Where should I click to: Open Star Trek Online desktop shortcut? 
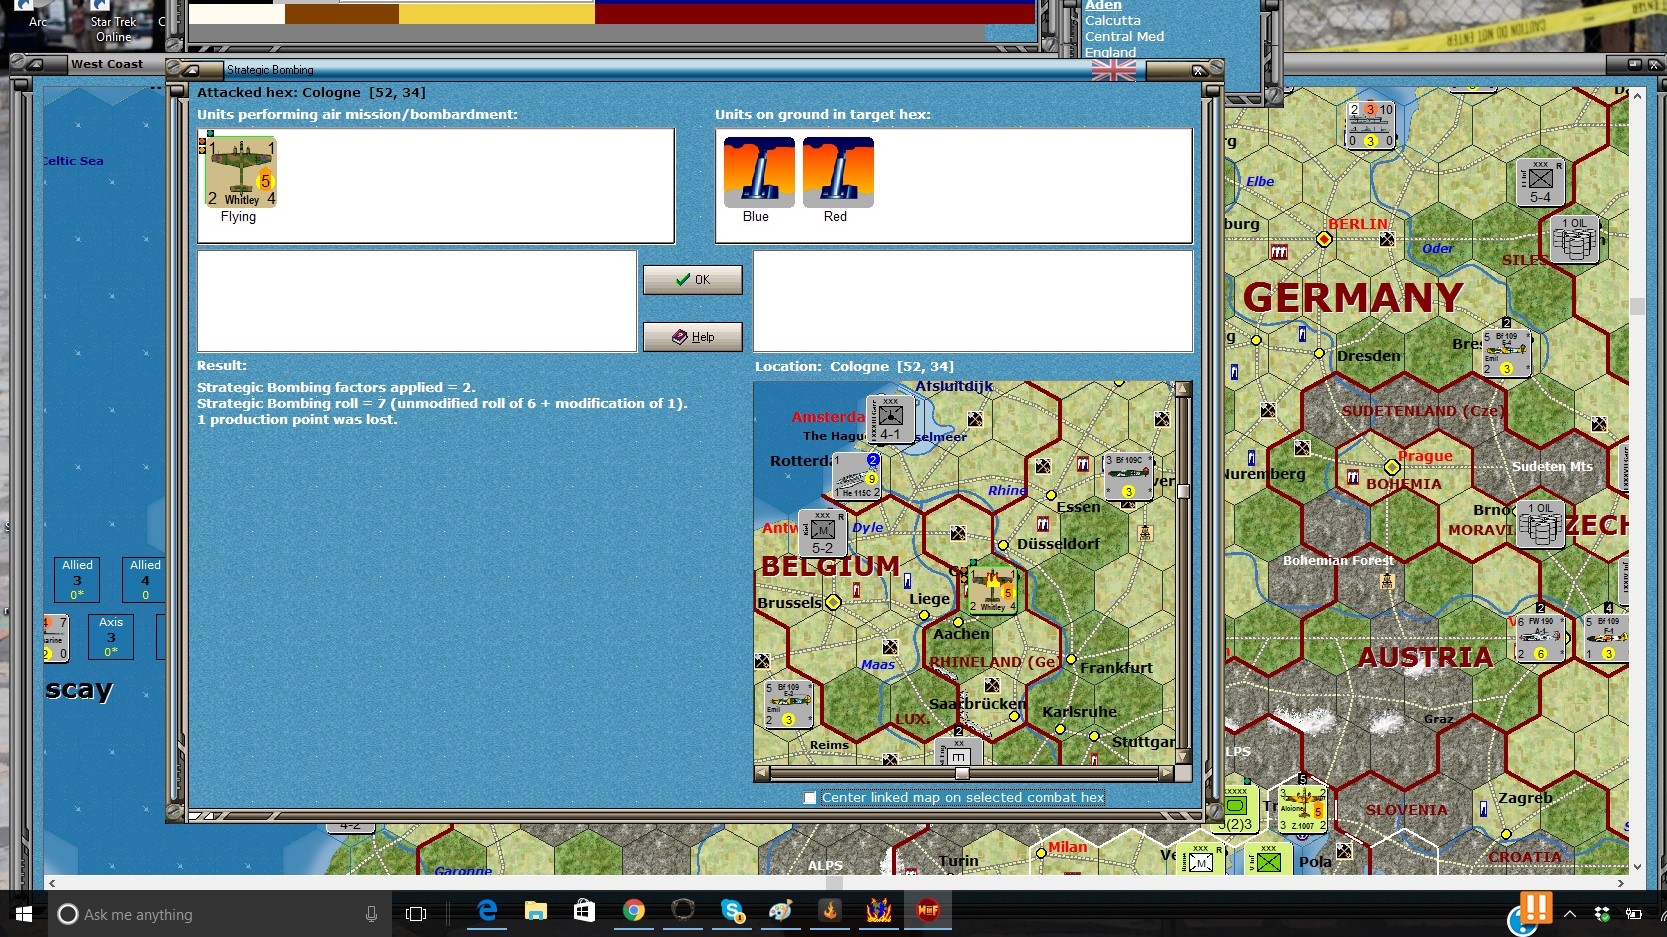(x=113, y=23)
